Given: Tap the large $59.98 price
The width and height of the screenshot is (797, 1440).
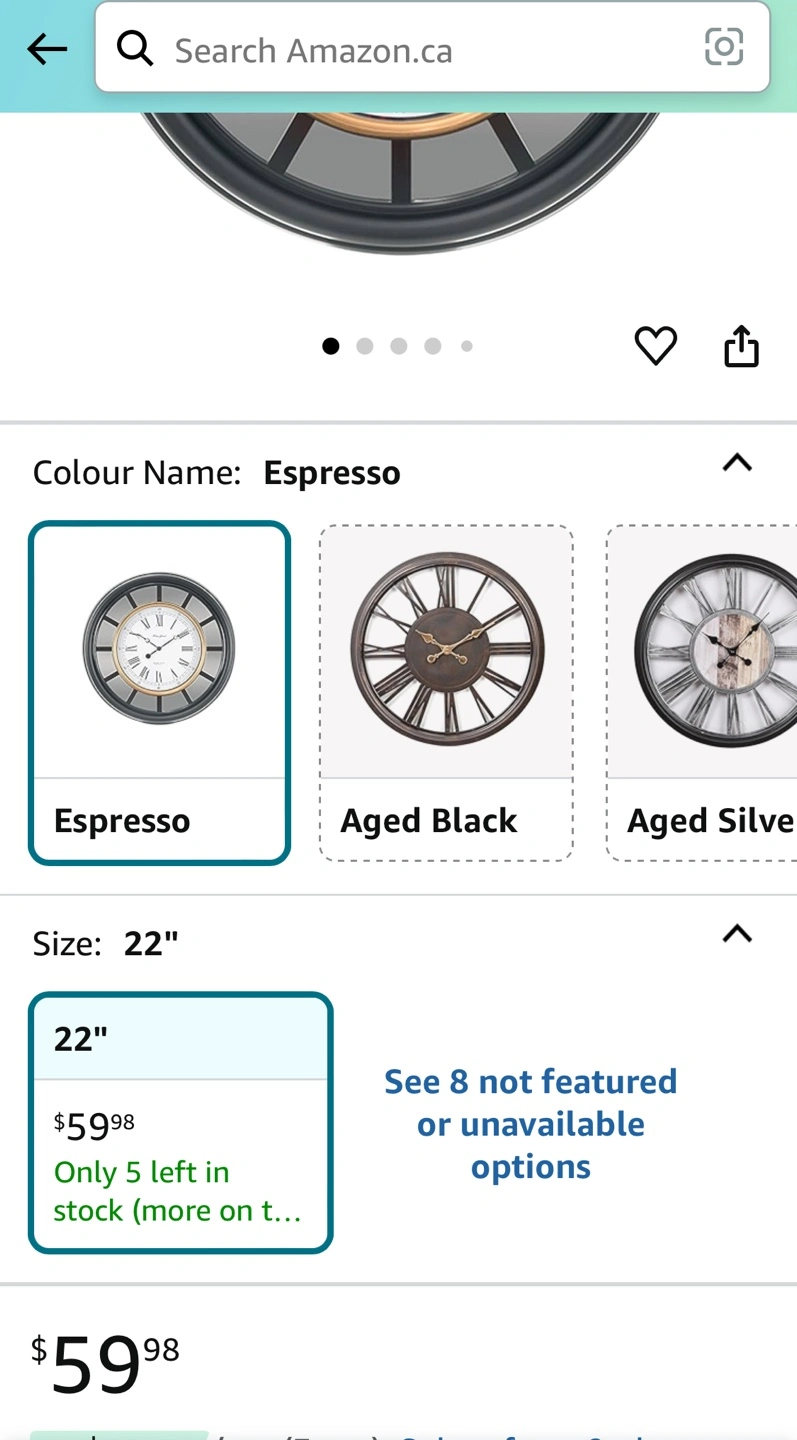Looking at the screenshot, I should [x=105, y=1363].
